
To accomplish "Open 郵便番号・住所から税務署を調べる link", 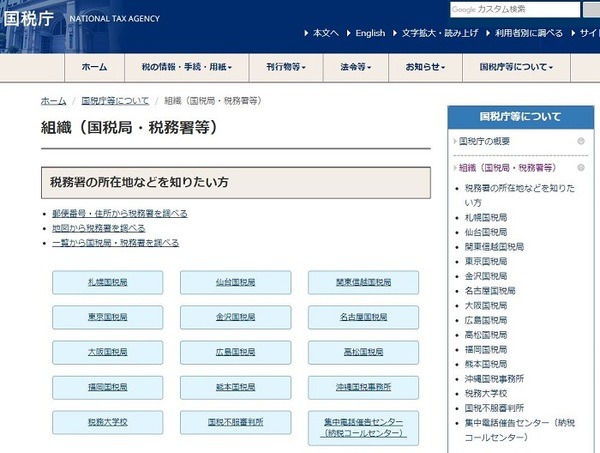I will (120, 213).
